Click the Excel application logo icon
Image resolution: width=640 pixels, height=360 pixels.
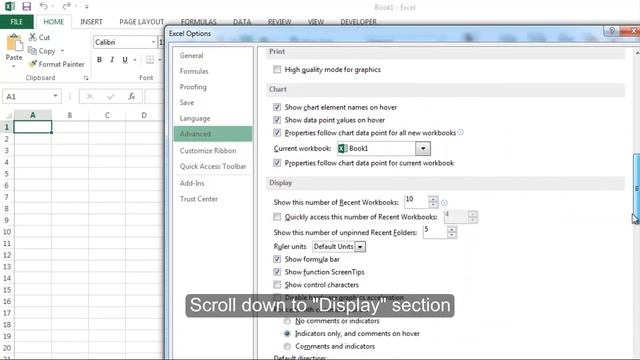click(x=9, y=7)
